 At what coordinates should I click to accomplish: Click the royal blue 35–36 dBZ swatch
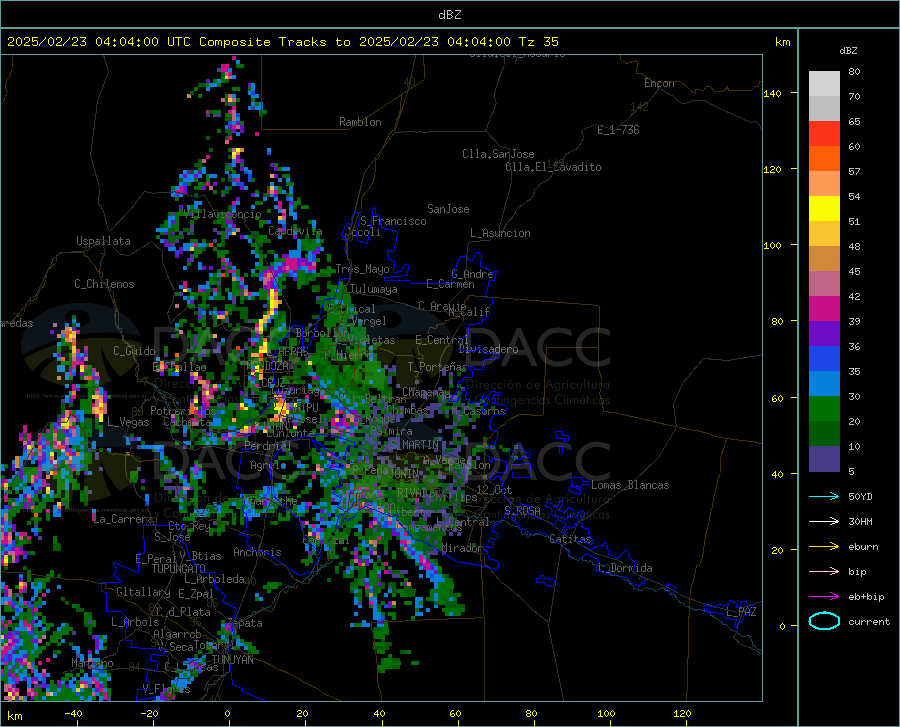click(x=824, y=359)
